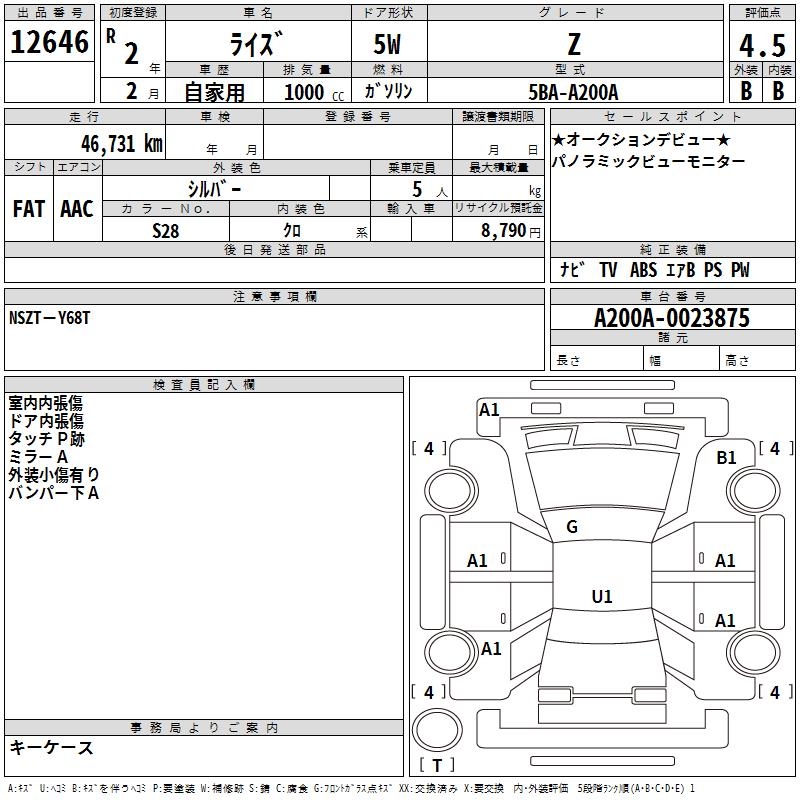Click door type value 5W

tap(387, 44)
